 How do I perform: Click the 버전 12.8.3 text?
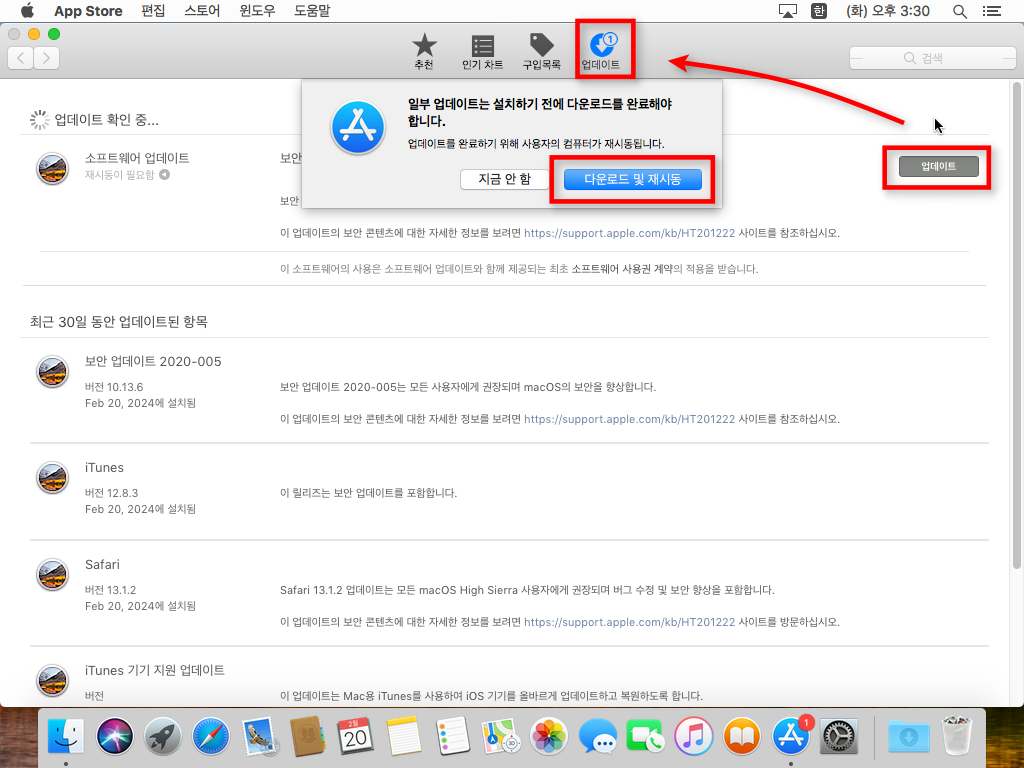point(112,493)
